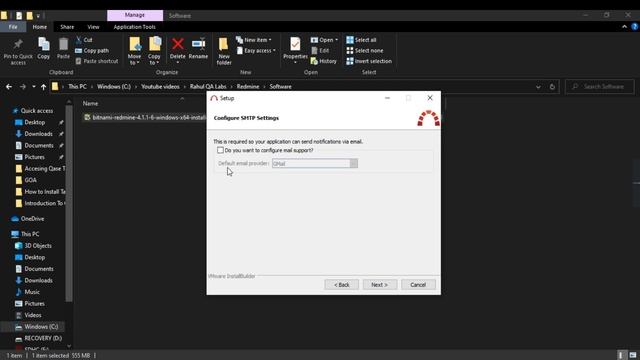
Task: Click Invert selection in ribbon
Action: point(369,61)
